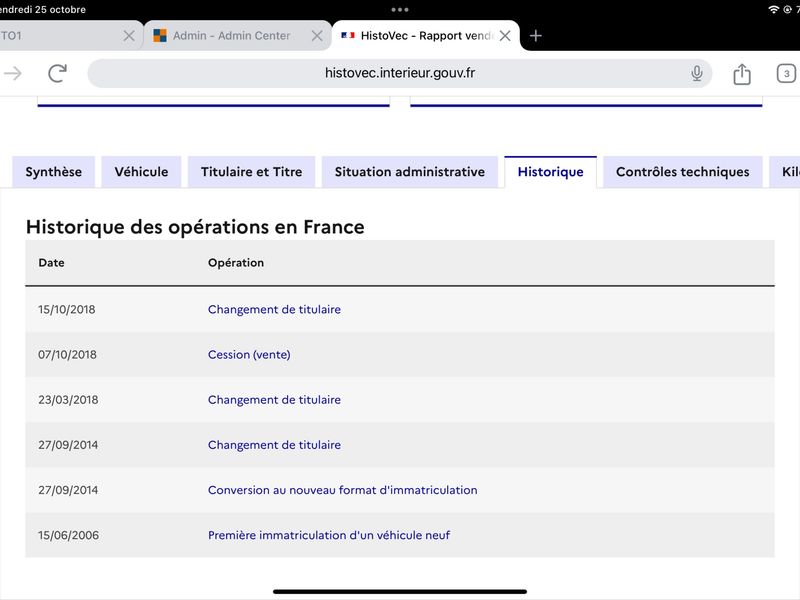Close the HistoVec tab
The image size is (800, 600).
coord(505,36)
